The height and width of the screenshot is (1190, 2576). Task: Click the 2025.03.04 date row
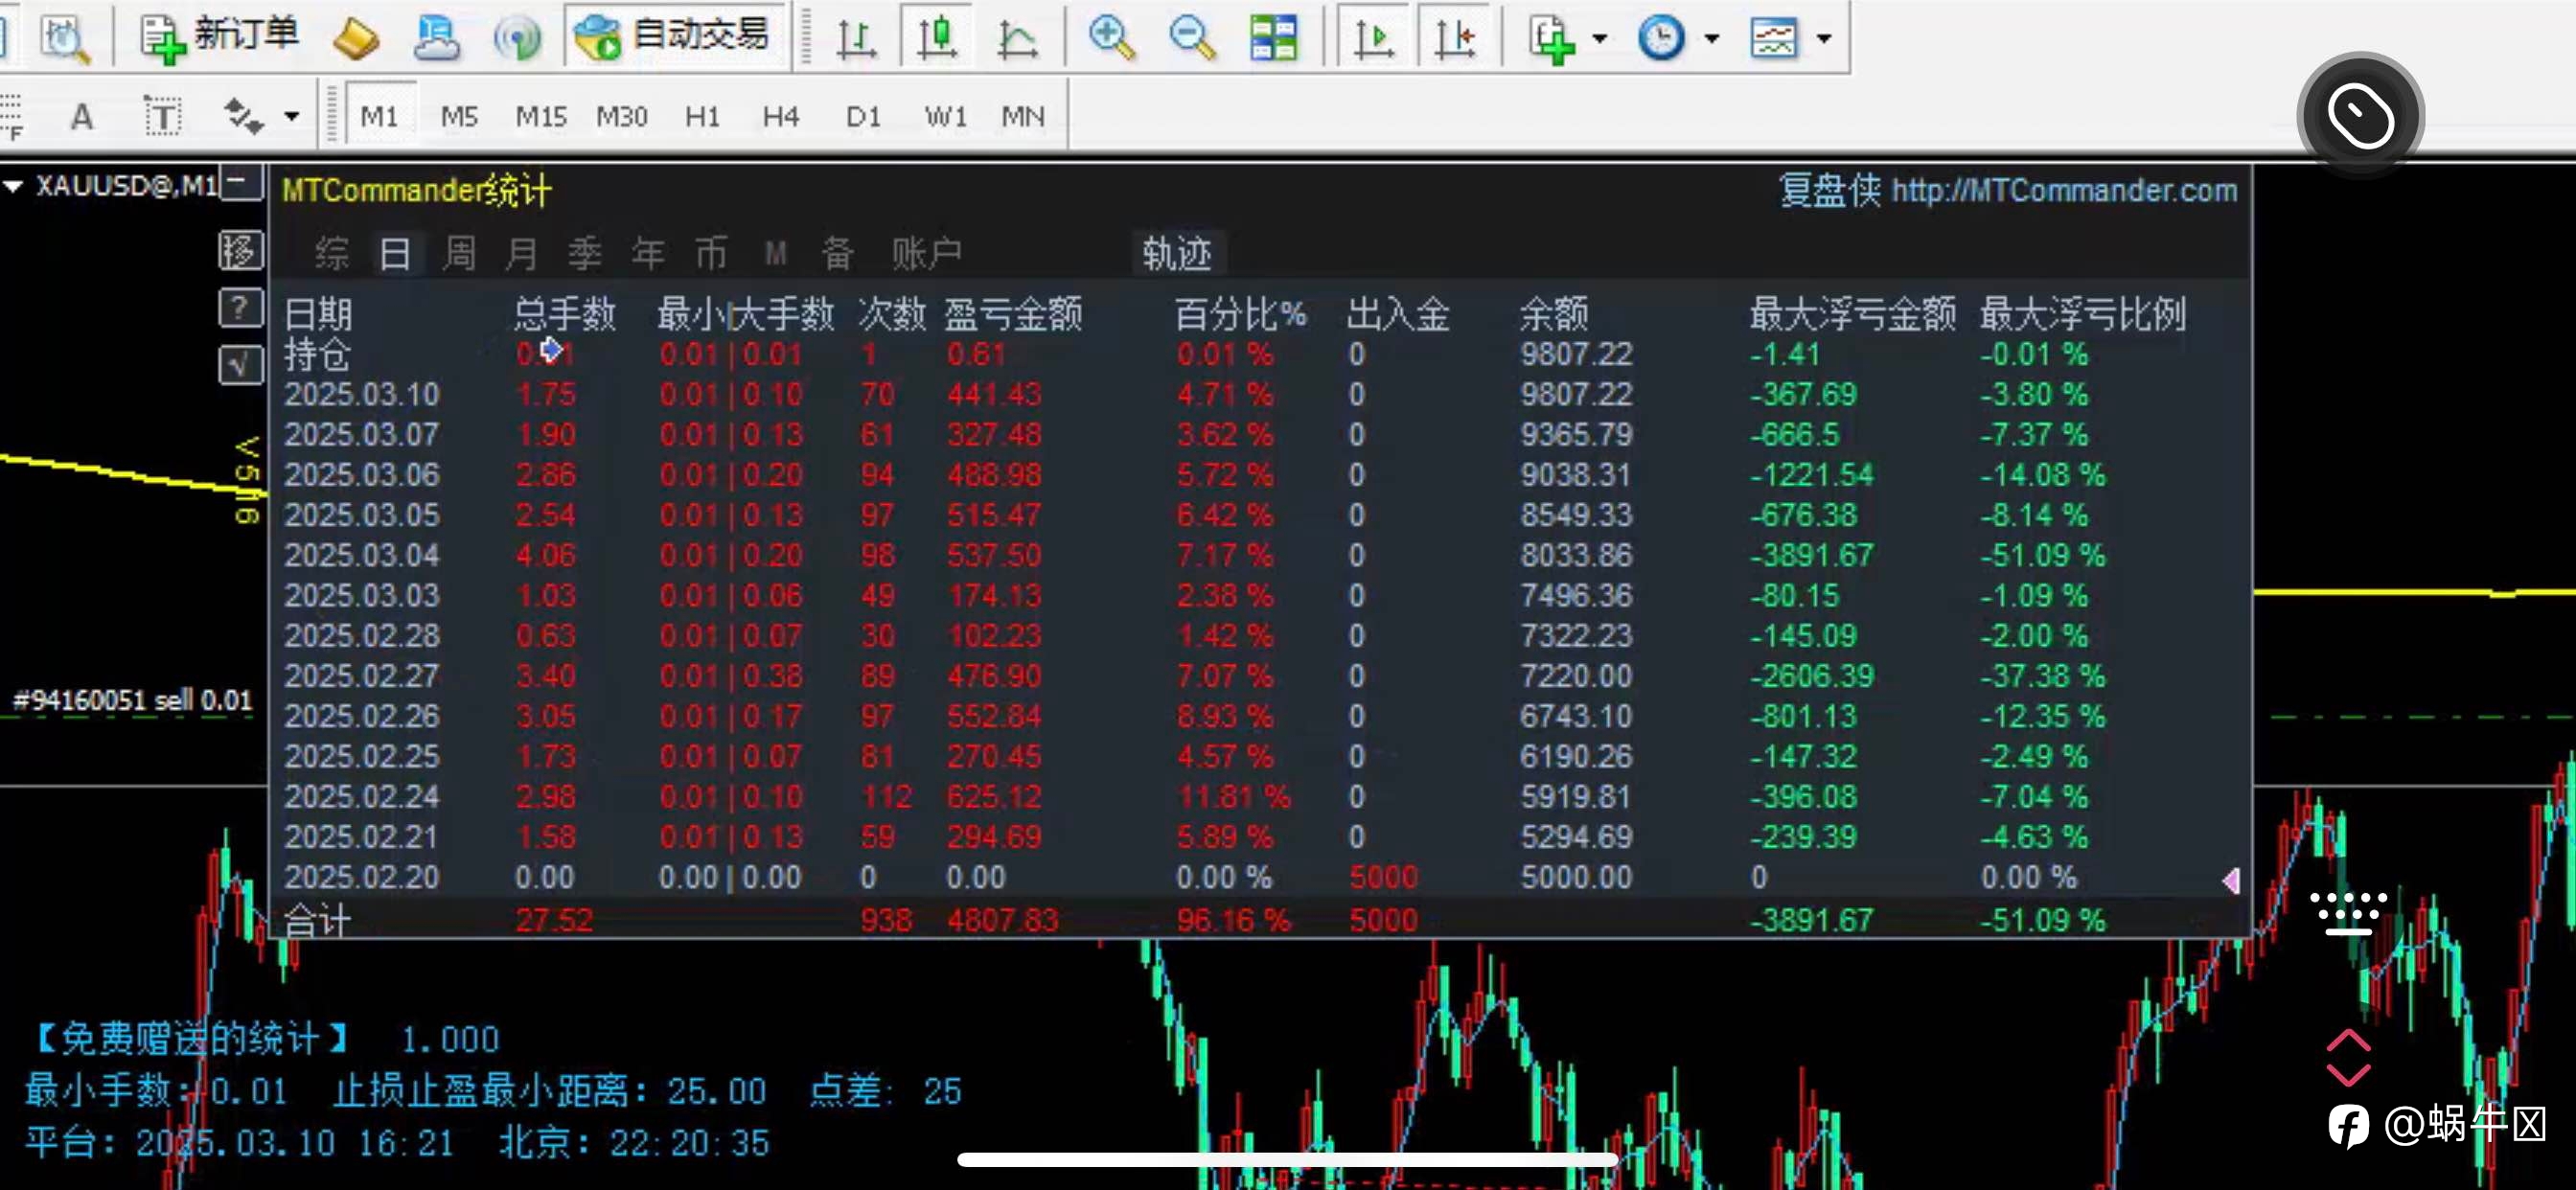(x=362, y=555)
